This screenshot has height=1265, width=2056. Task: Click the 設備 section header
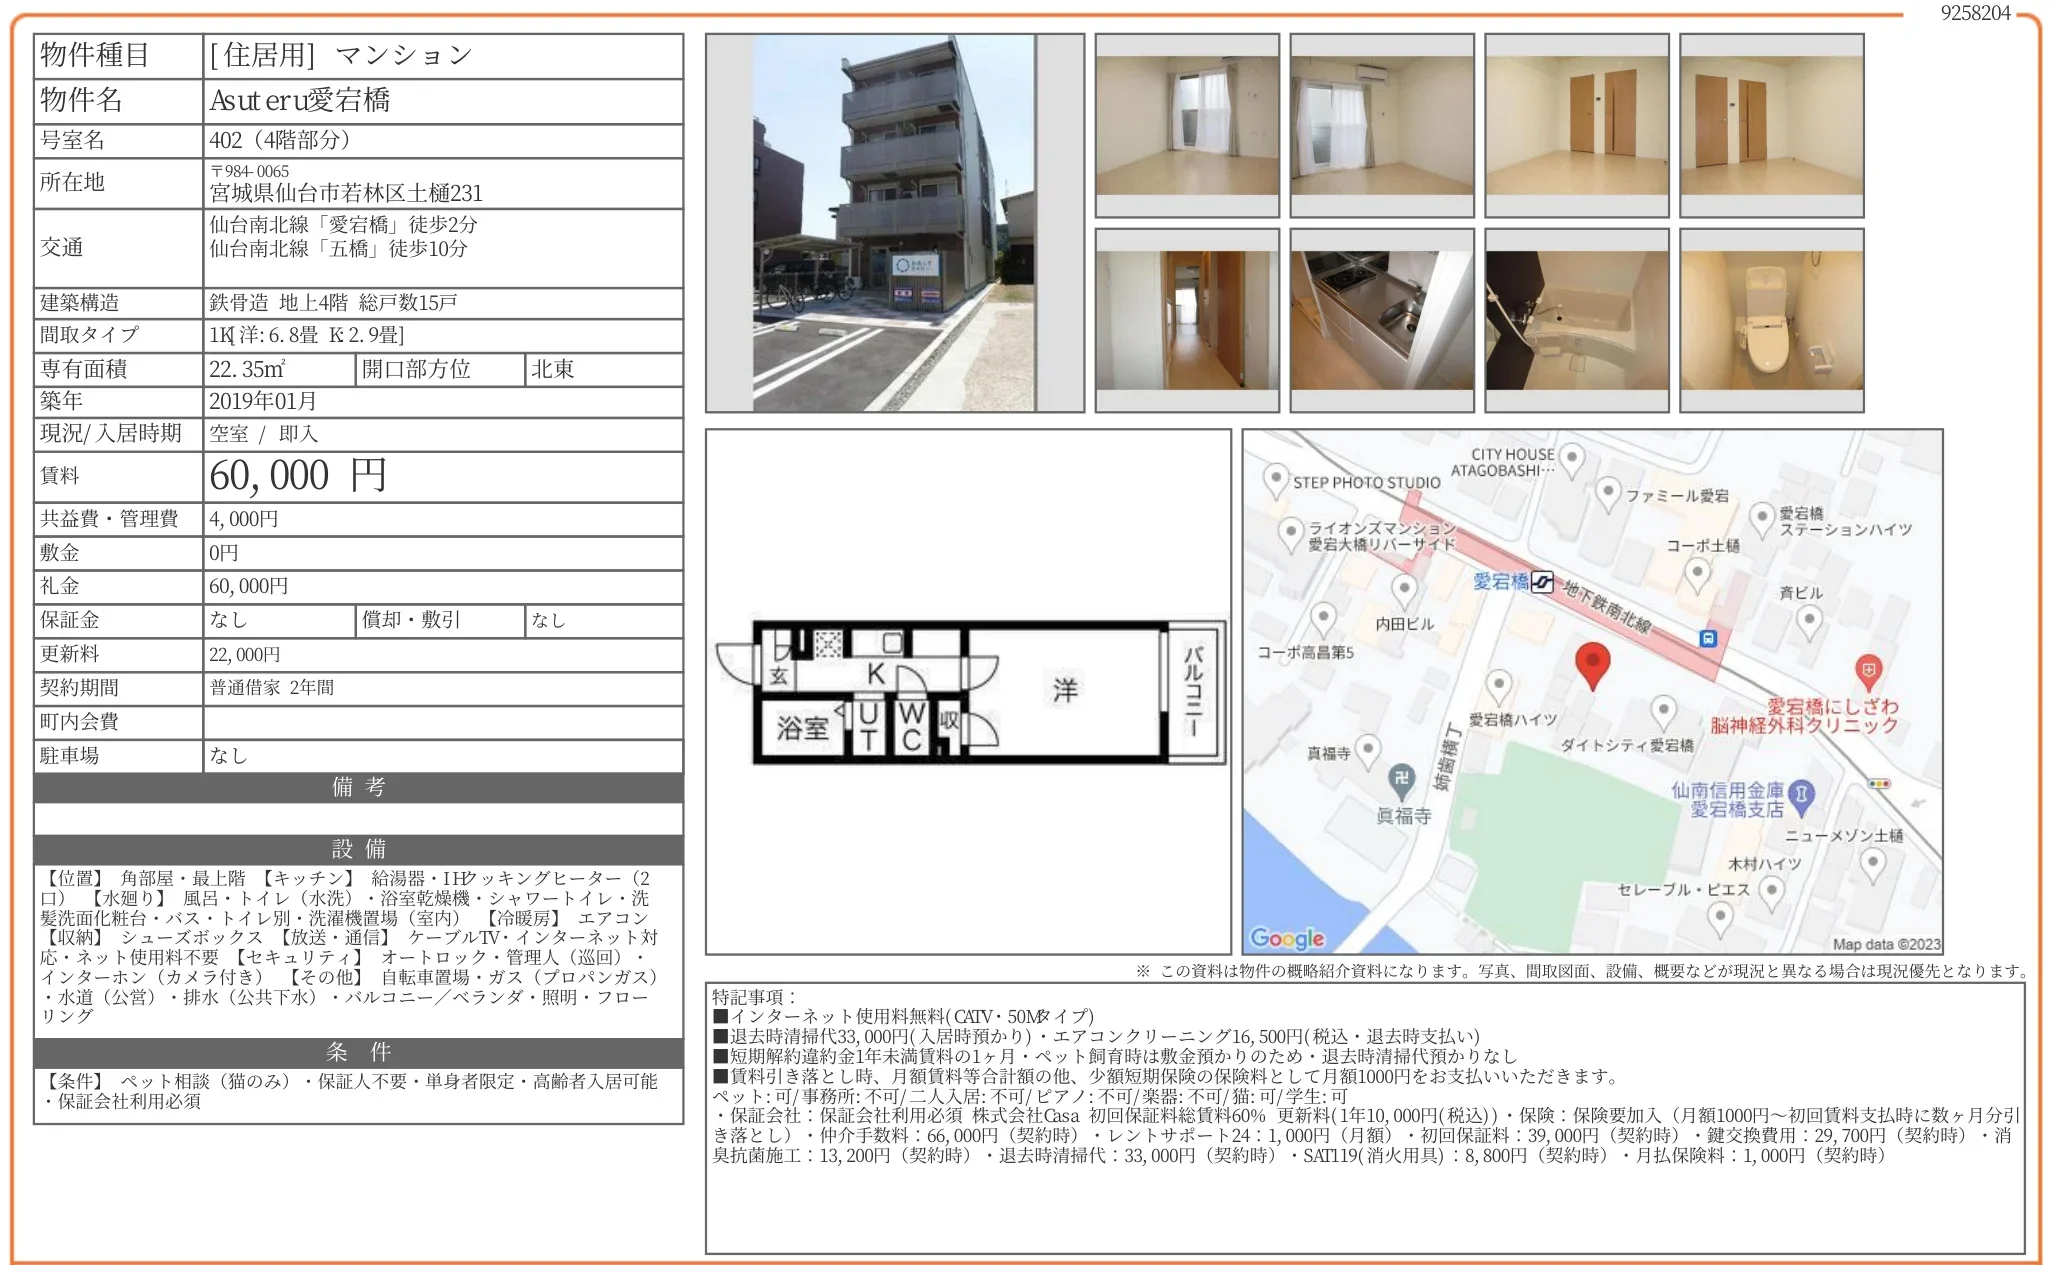tap(359, 849)
